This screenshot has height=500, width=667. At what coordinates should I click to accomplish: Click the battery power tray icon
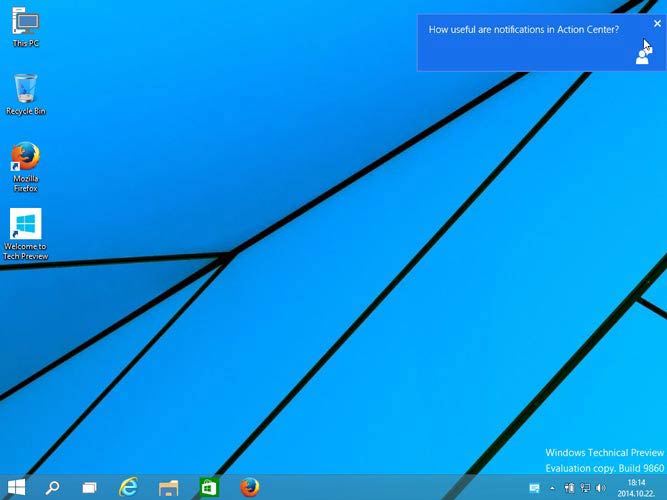pos(569,488)
